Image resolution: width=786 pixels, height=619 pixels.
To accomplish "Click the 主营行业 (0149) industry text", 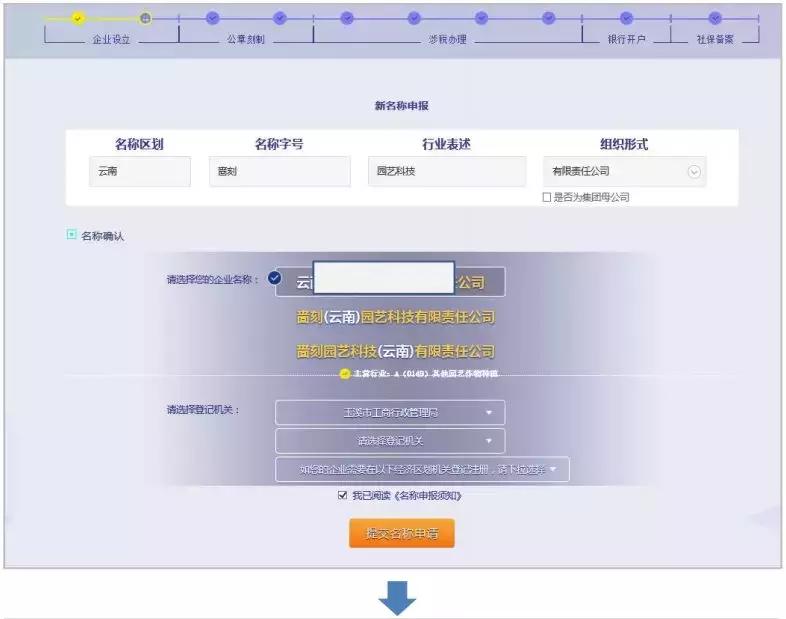I will pos(425,373).
